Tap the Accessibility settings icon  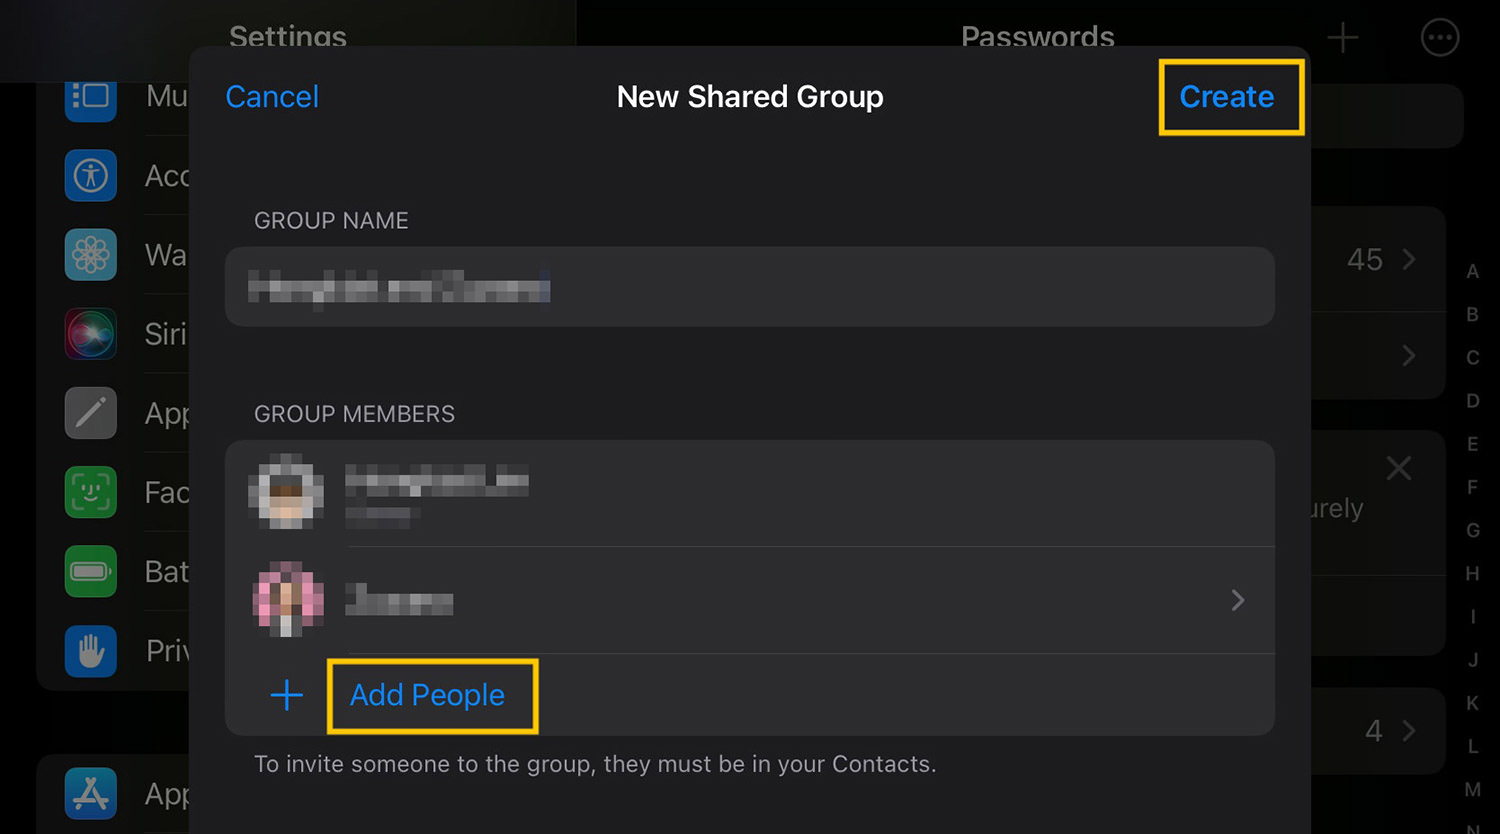(91, 176)
